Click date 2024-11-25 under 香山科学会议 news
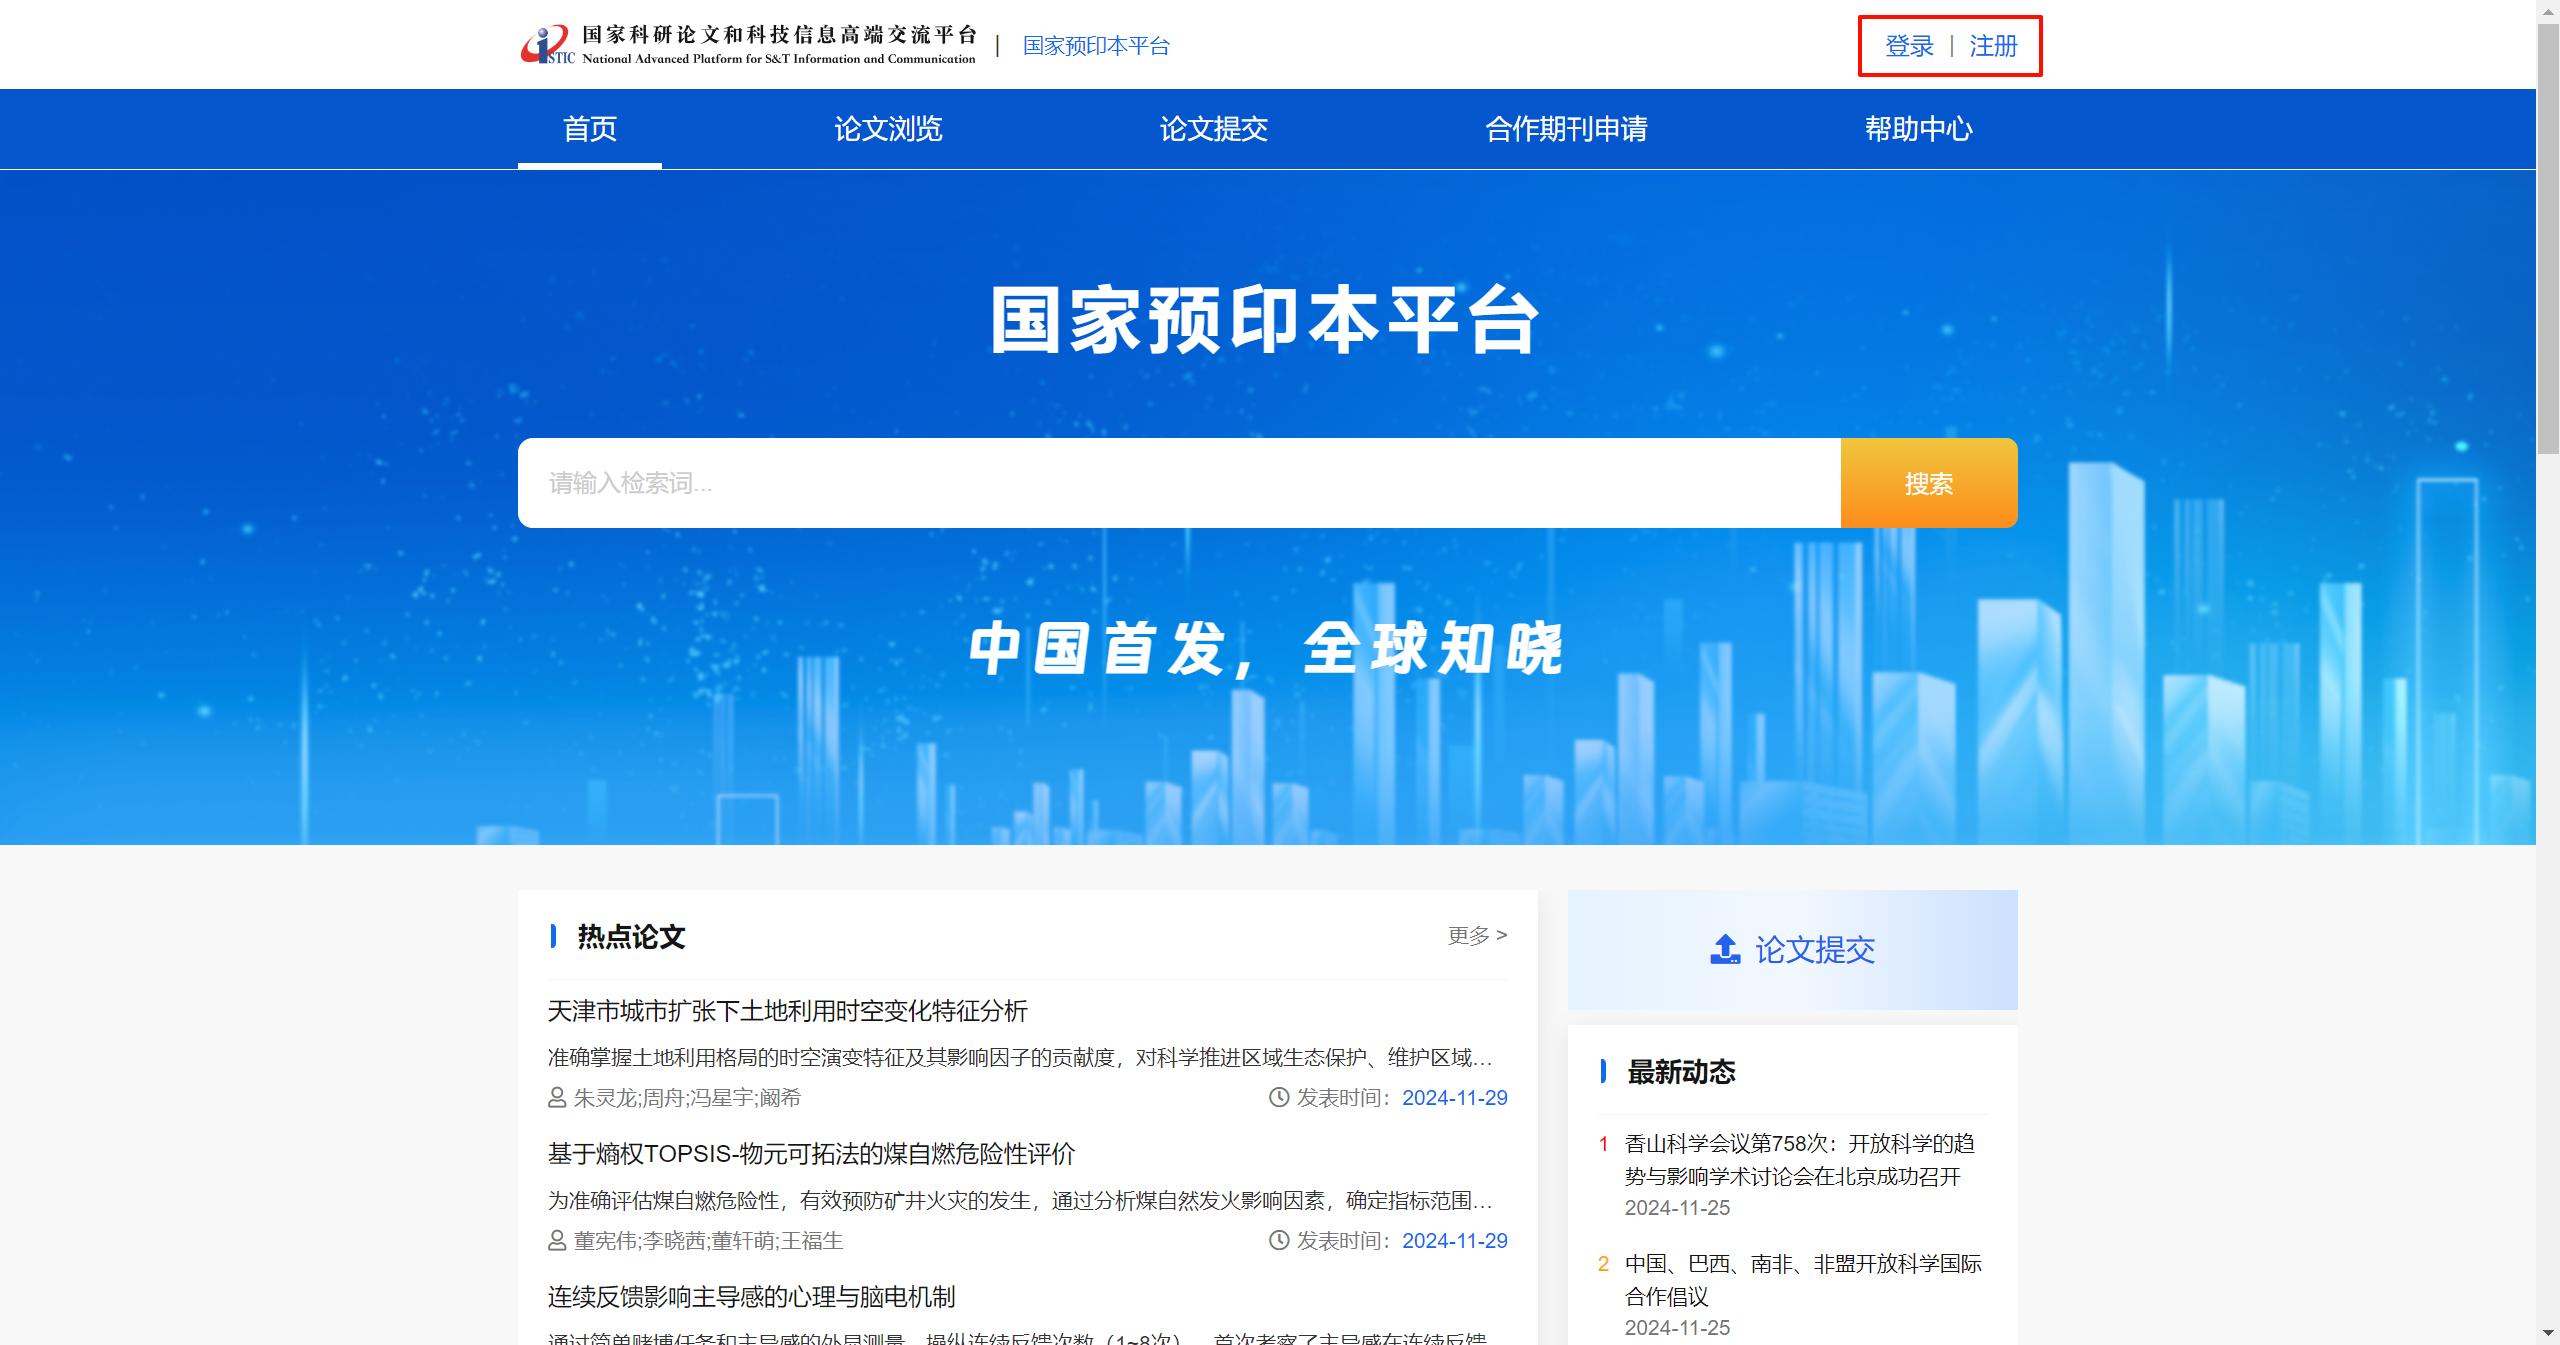Viewport: 2560px width, 1345px height. [1677, 1208]
